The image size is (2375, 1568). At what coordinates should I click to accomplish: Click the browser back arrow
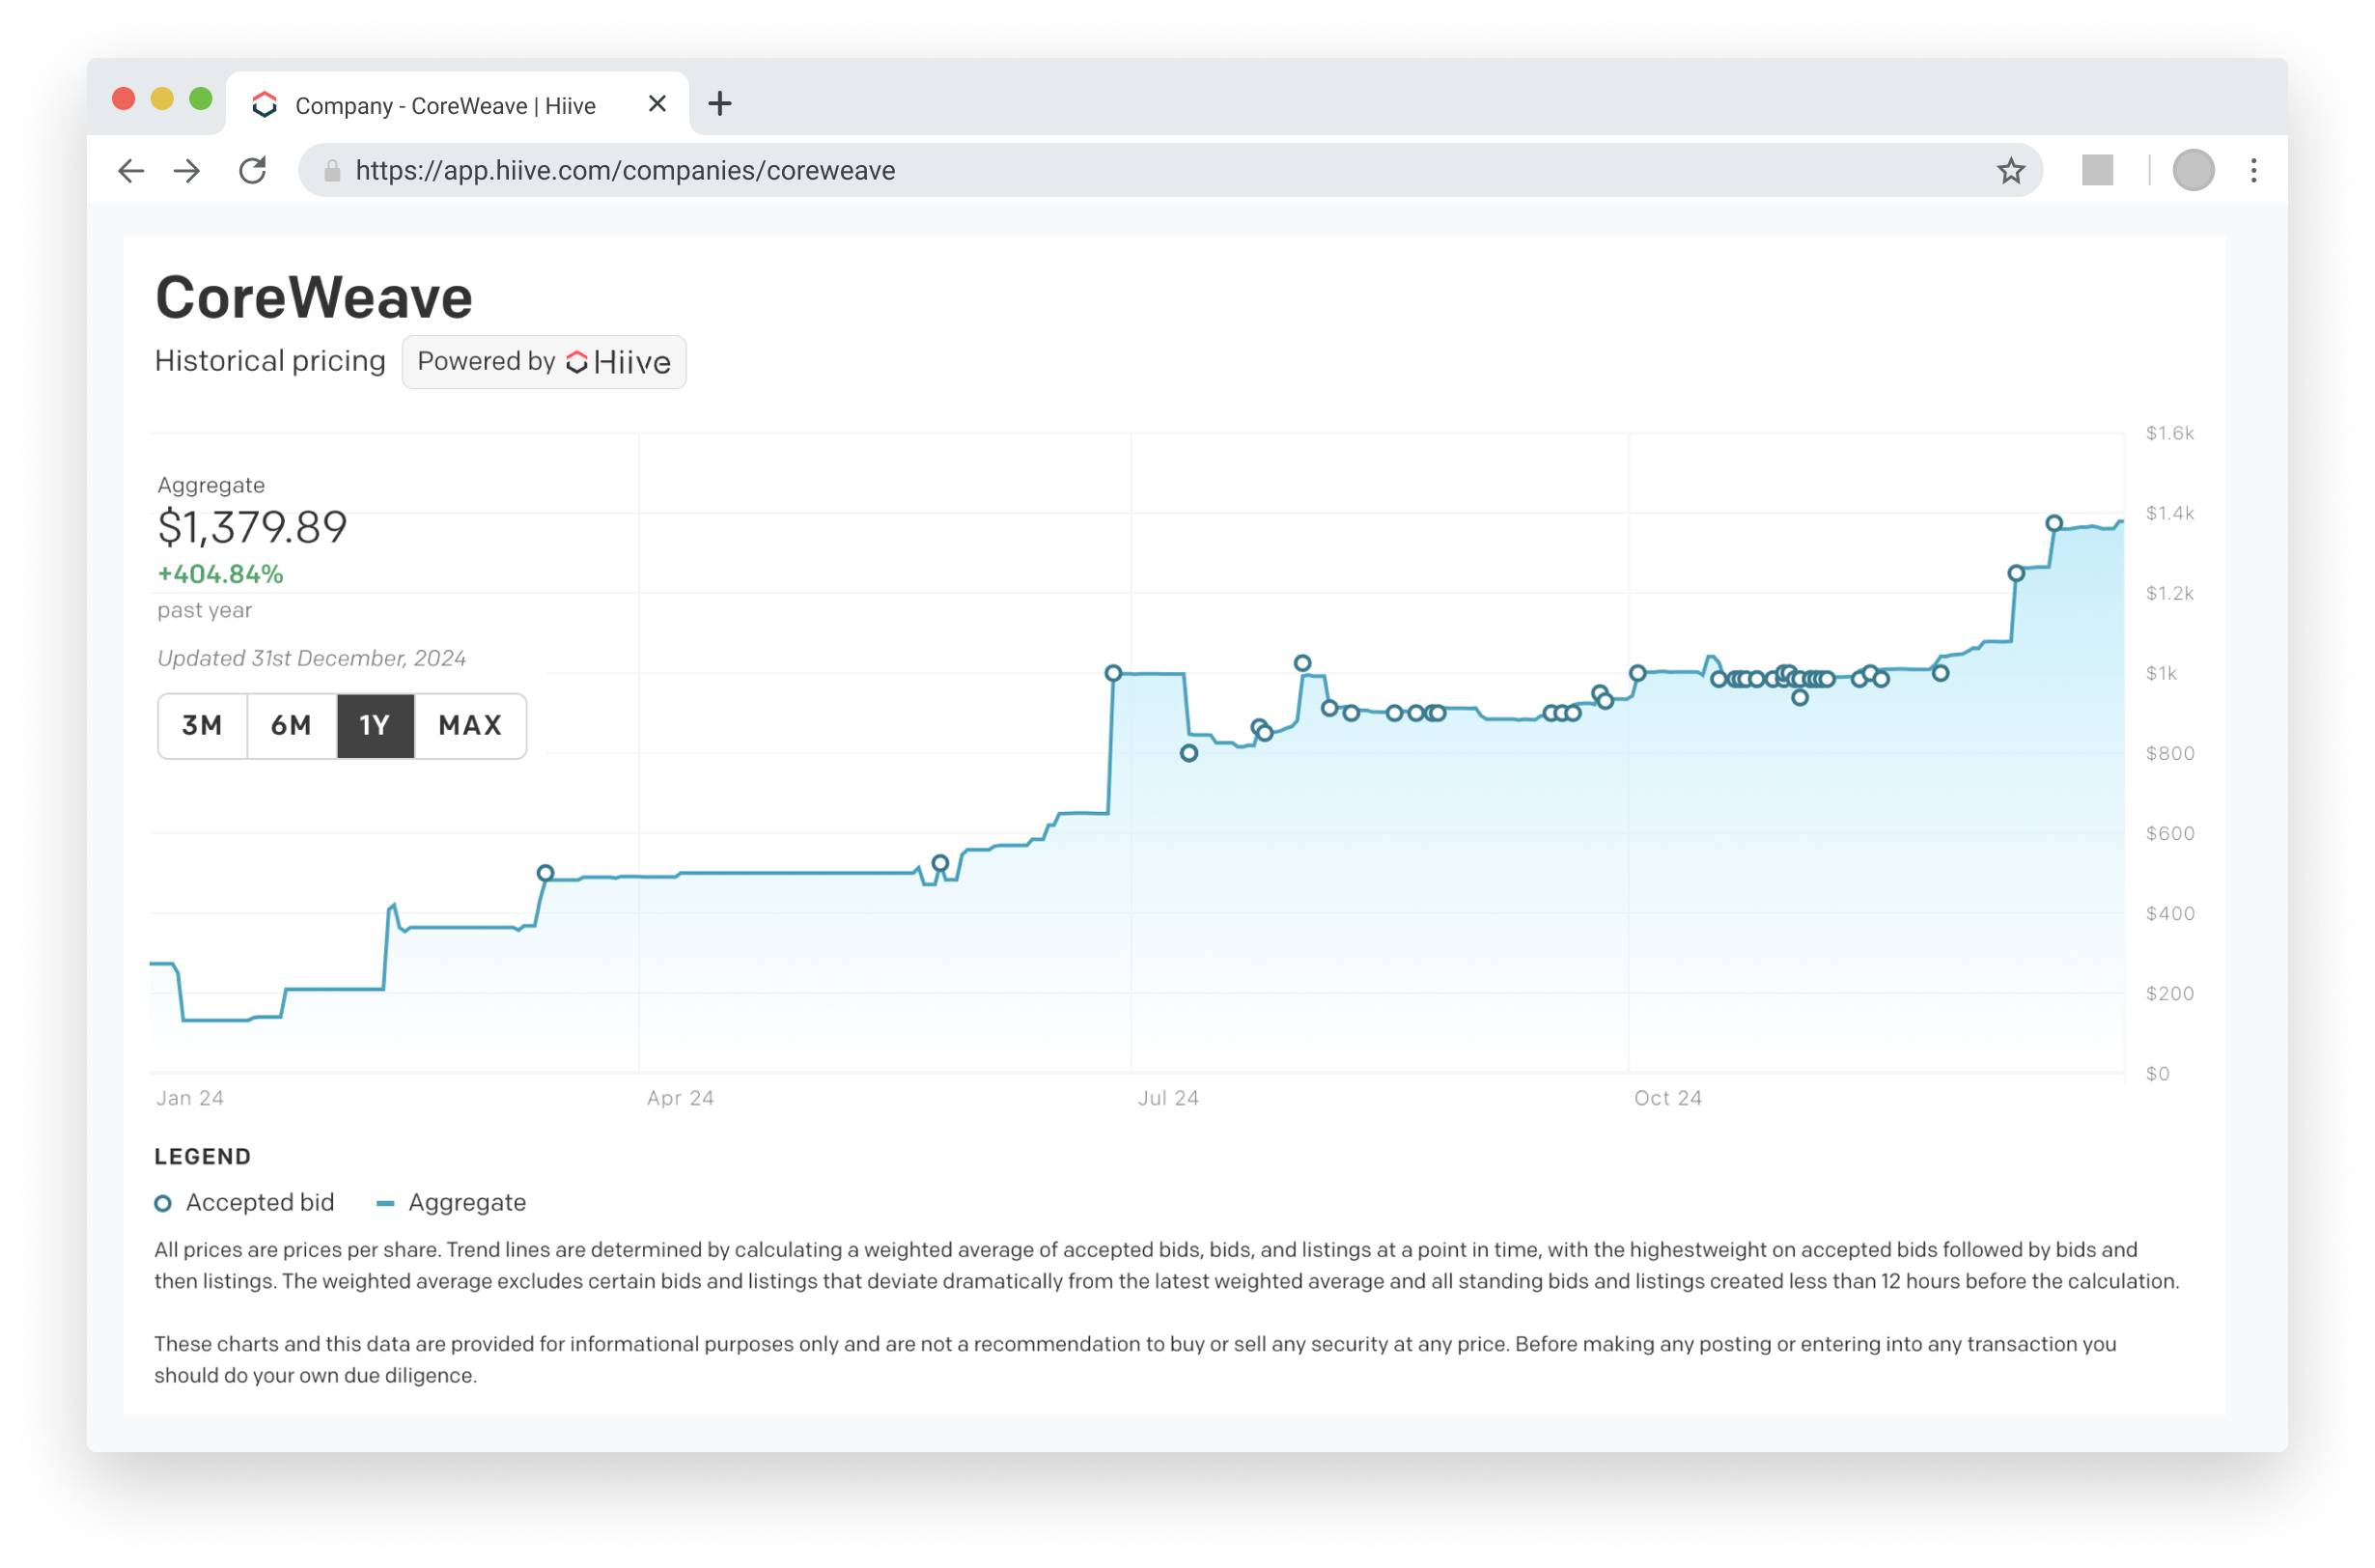[131, 171]
